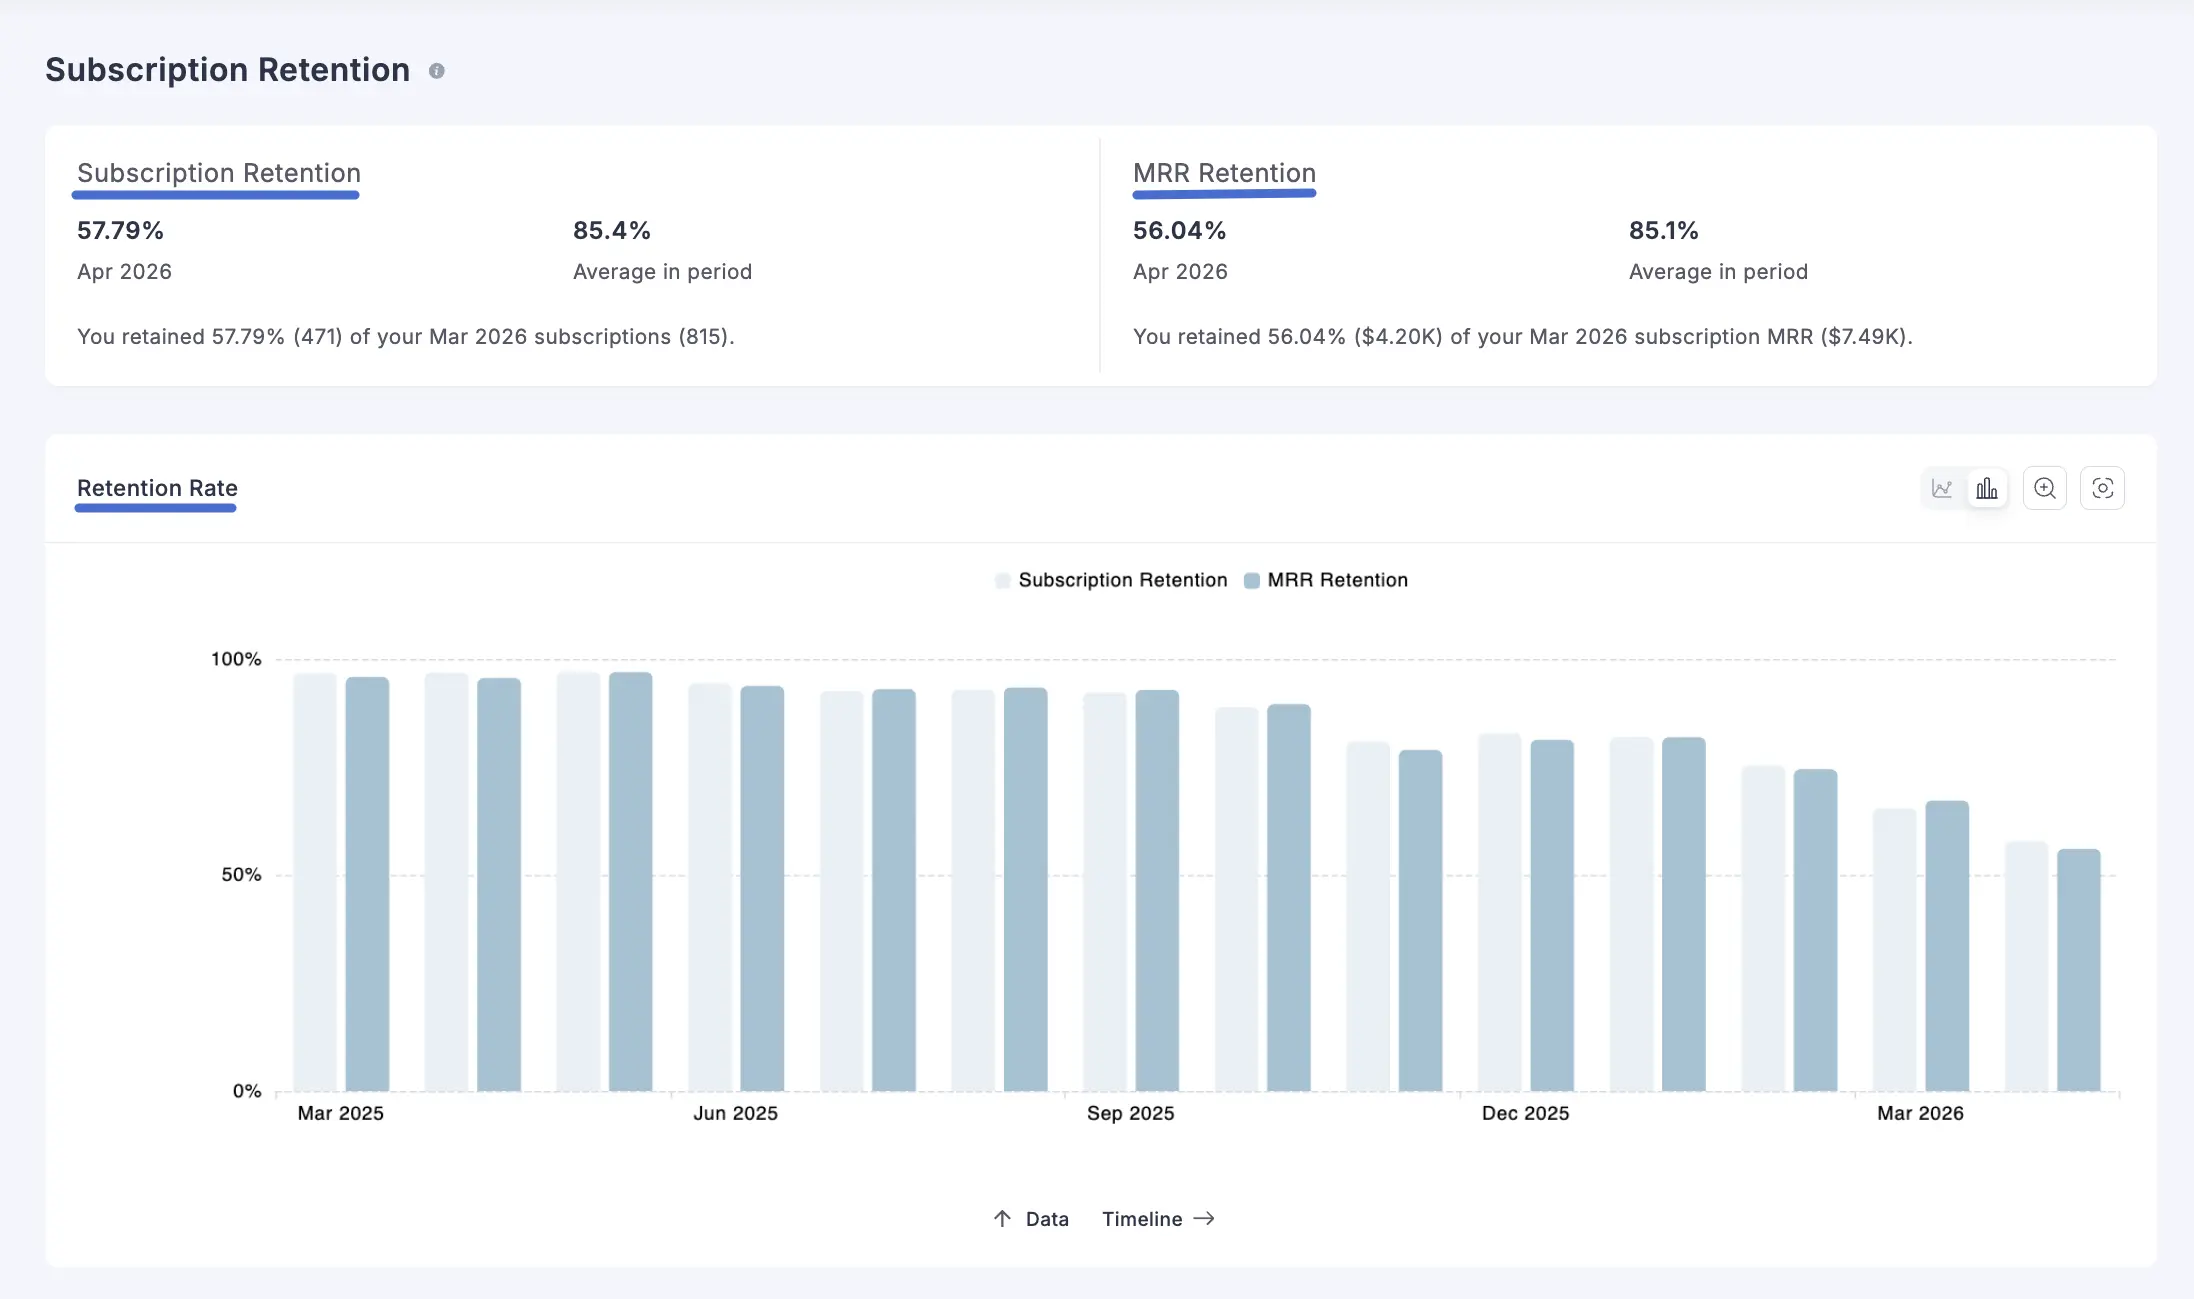The image size is (2194, 1299).
Task: Click the Data link below the chart
Action: click(x=1047, y=1218)
